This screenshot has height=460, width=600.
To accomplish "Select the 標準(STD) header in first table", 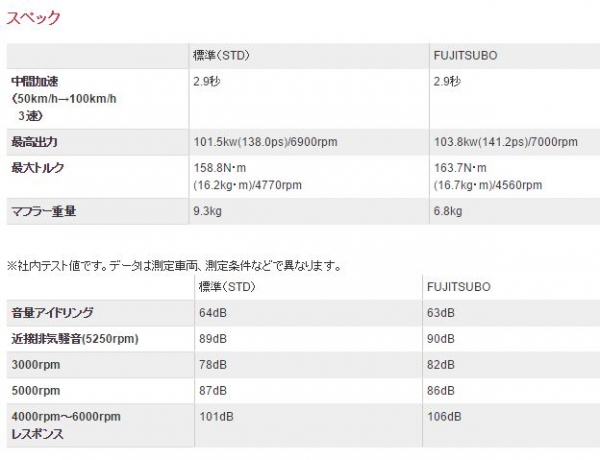I will tap(221, 56).
